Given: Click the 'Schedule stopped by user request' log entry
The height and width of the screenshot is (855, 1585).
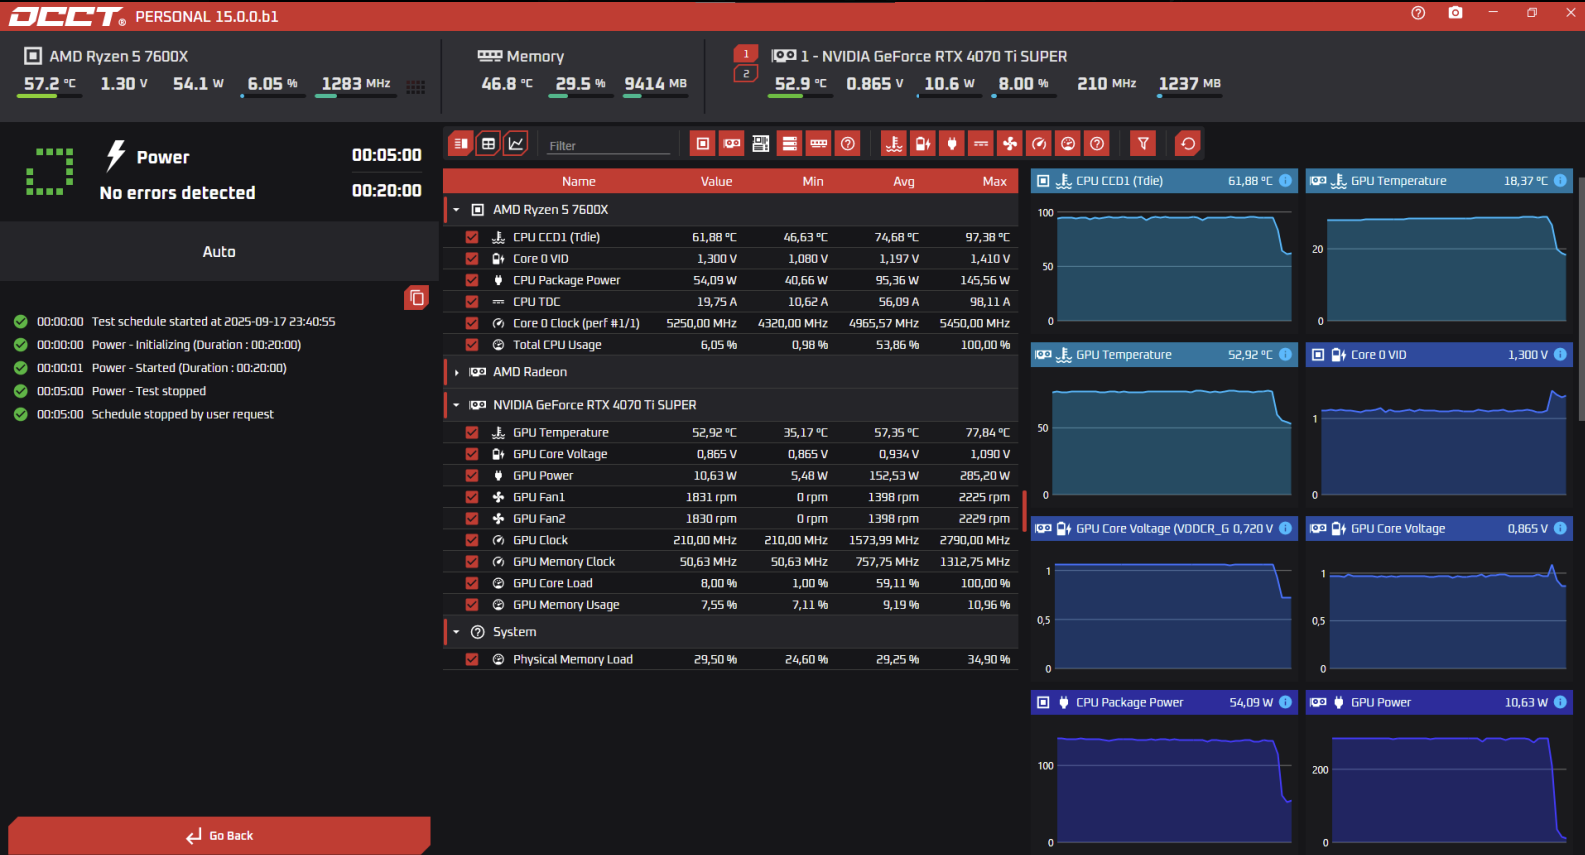Looking at the screenshot, I should (182, 414).
